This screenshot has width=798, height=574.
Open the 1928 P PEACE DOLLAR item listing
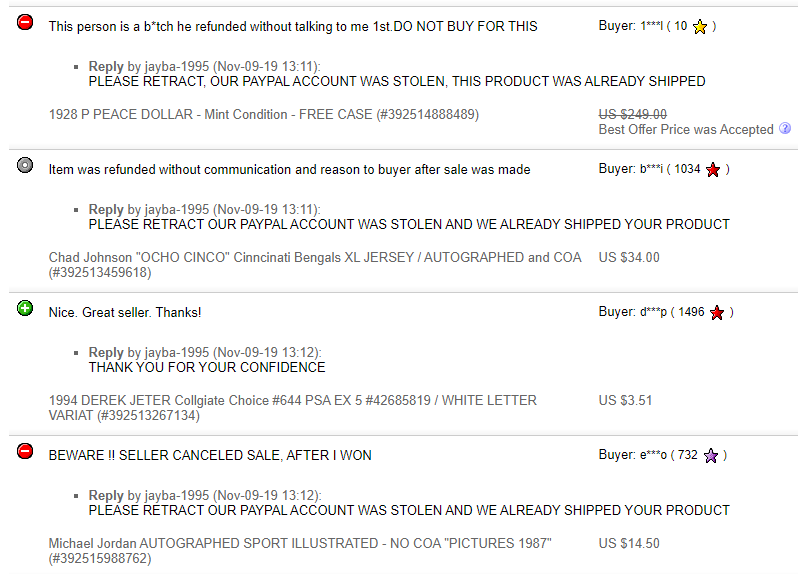point(264,114)
